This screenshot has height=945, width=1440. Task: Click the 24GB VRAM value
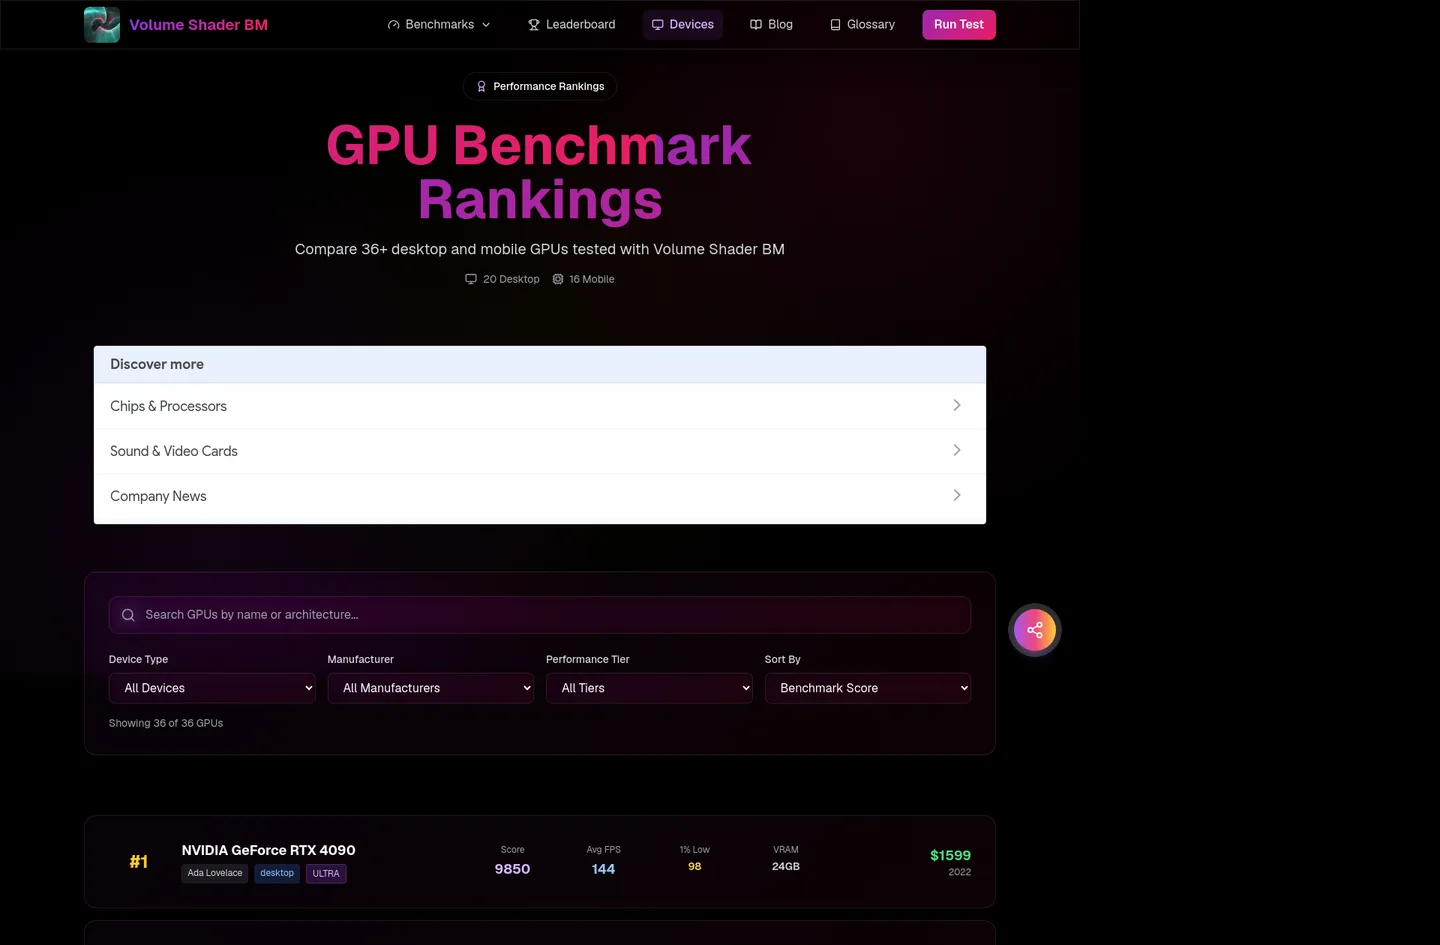pos(786,867)
